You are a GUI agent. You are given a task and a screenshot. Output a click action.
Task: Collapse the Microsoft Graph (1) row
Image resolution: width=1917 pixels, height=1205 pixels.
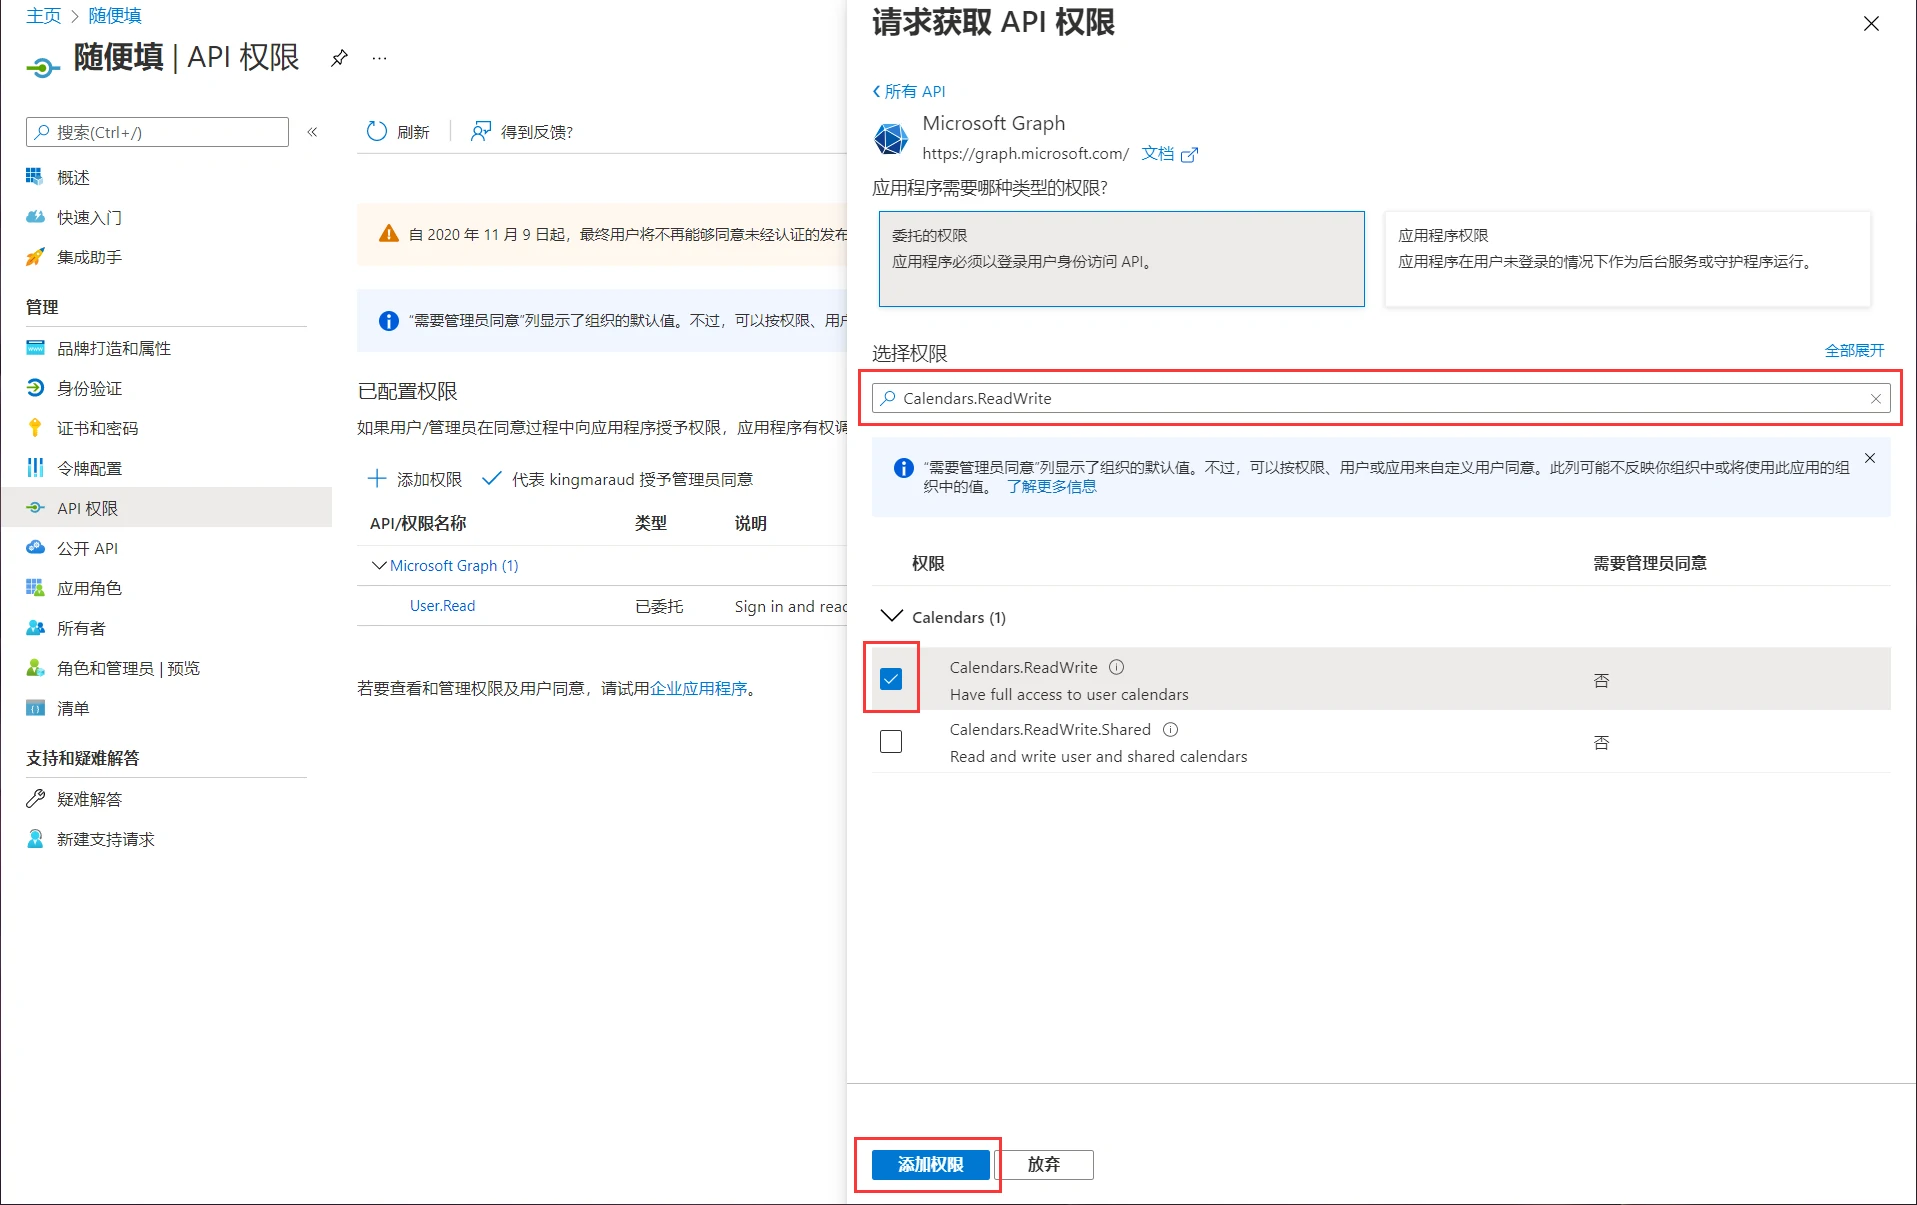(x=379, y=566)
